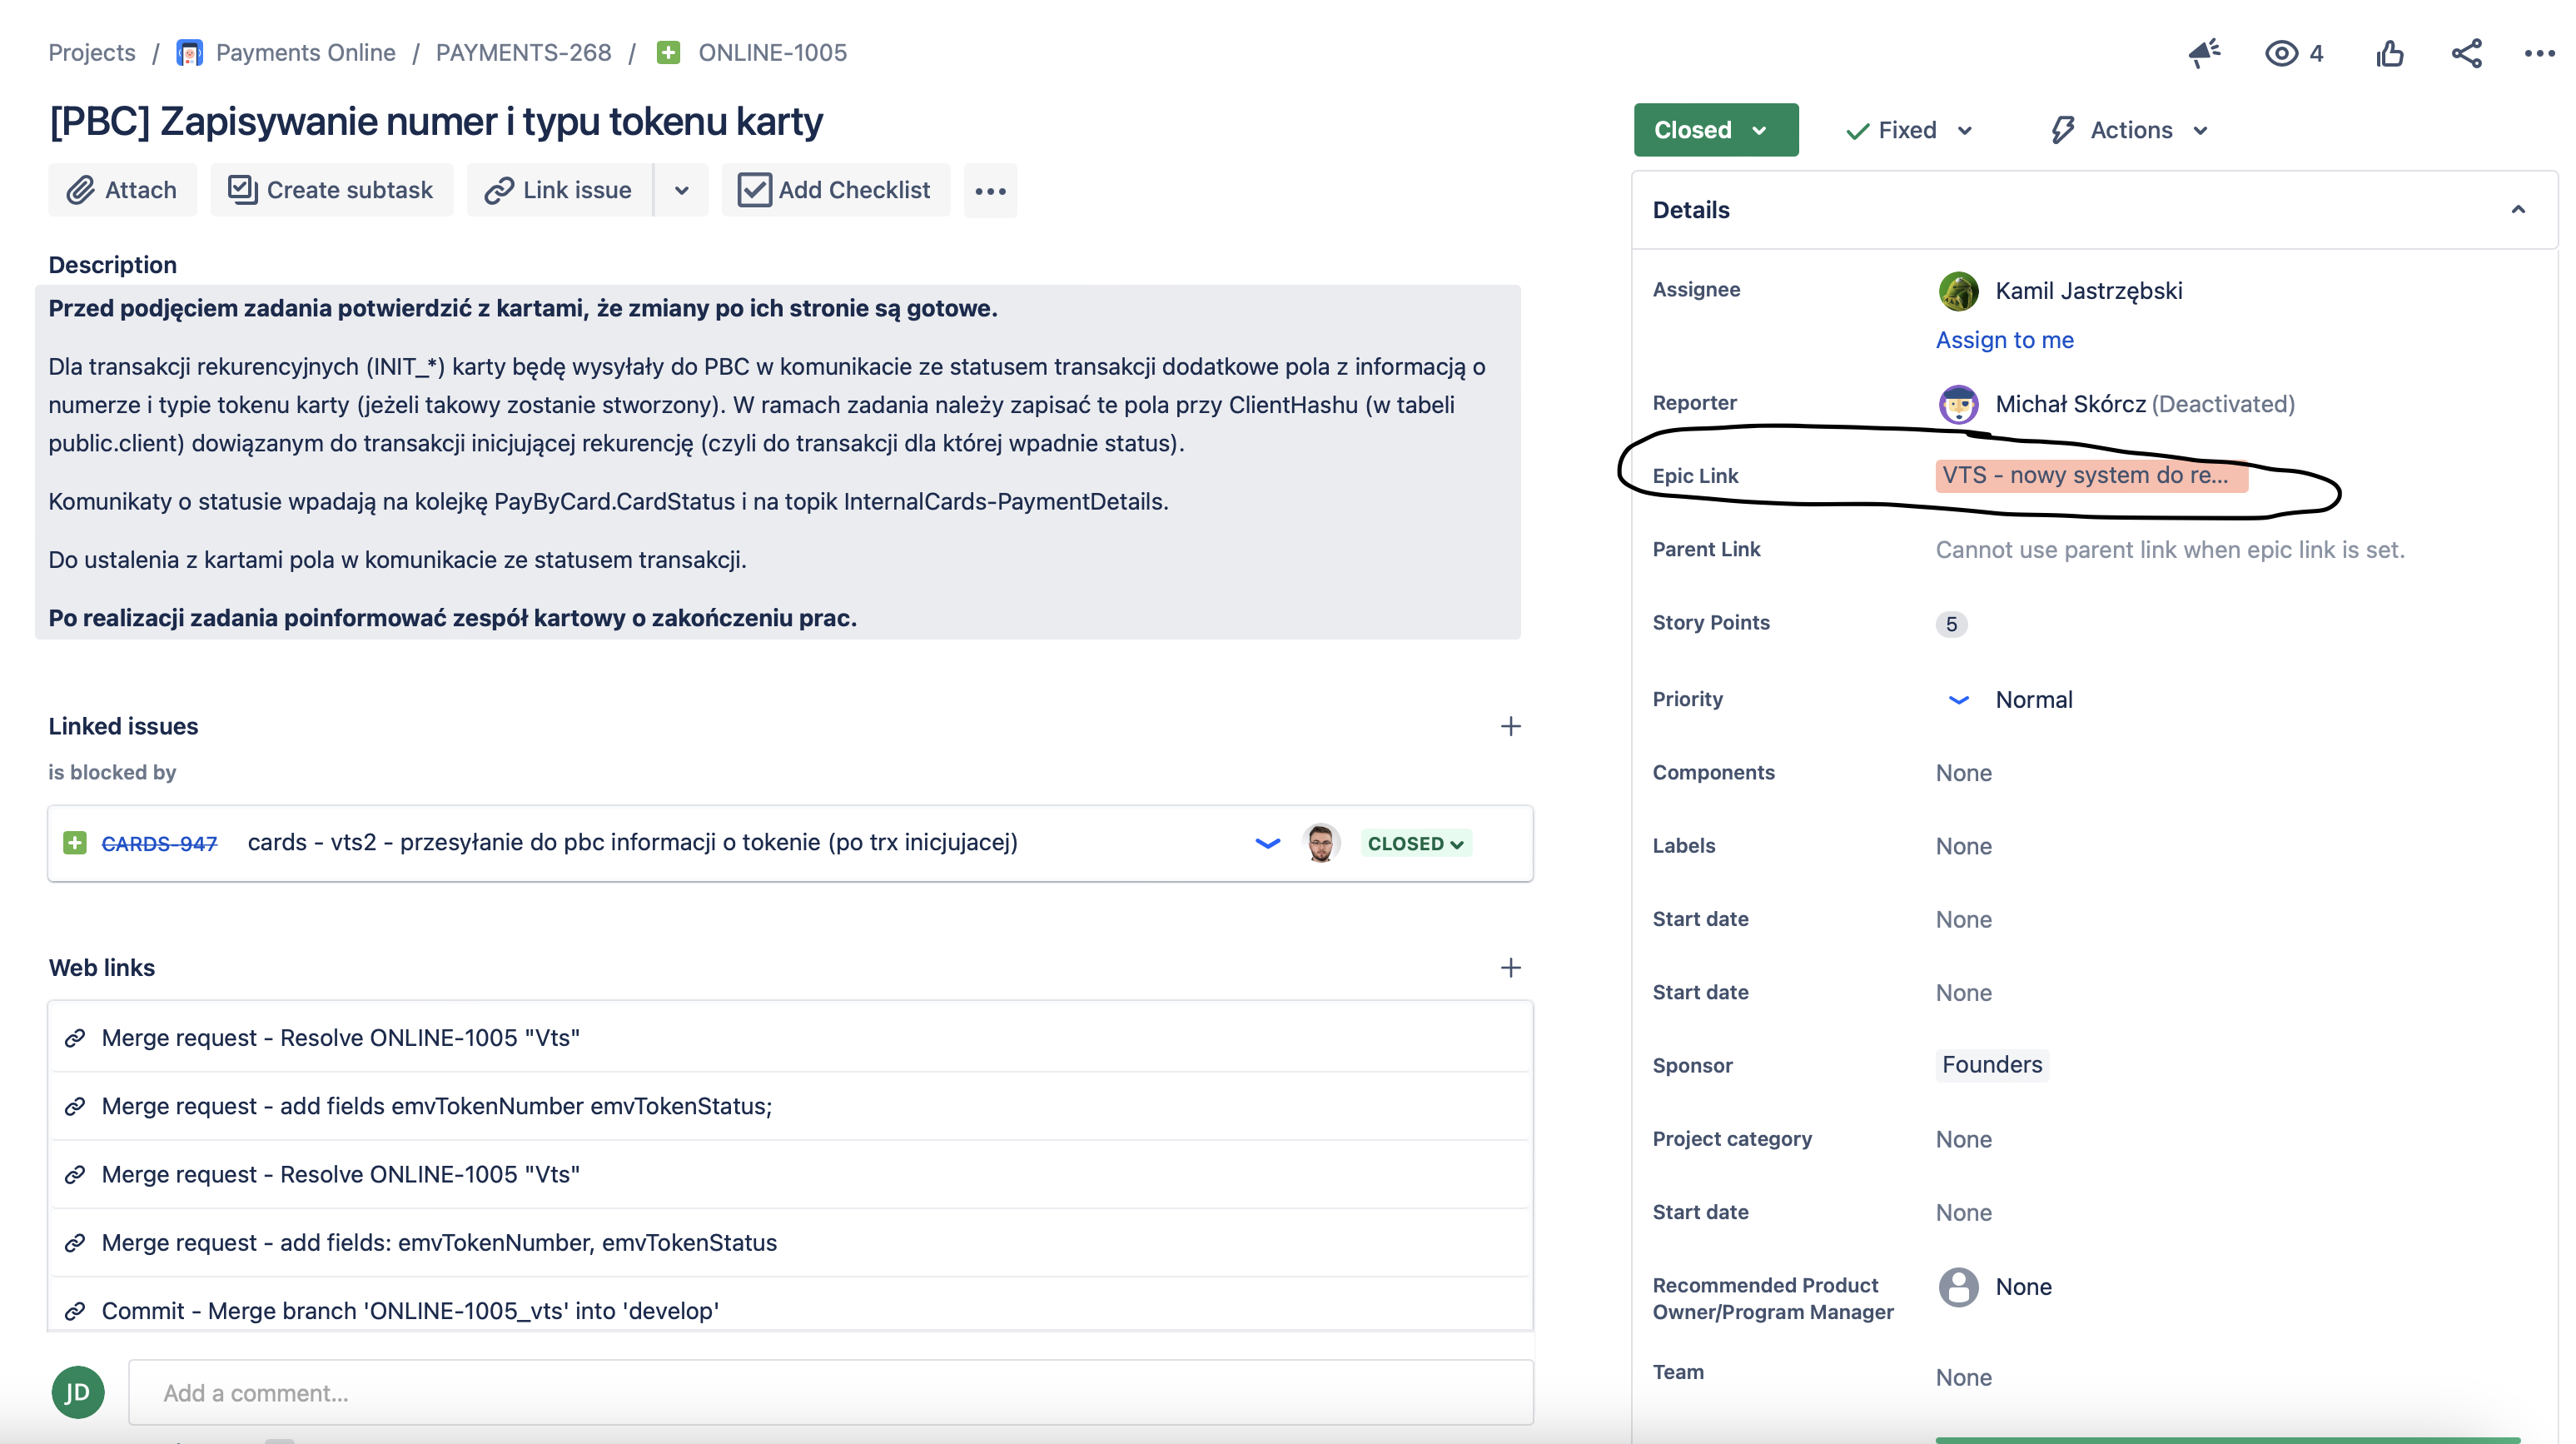This screenshot has width=2576, height=1444.
Task: Add a linked issue with plus icon
Action: [1510, 726]
